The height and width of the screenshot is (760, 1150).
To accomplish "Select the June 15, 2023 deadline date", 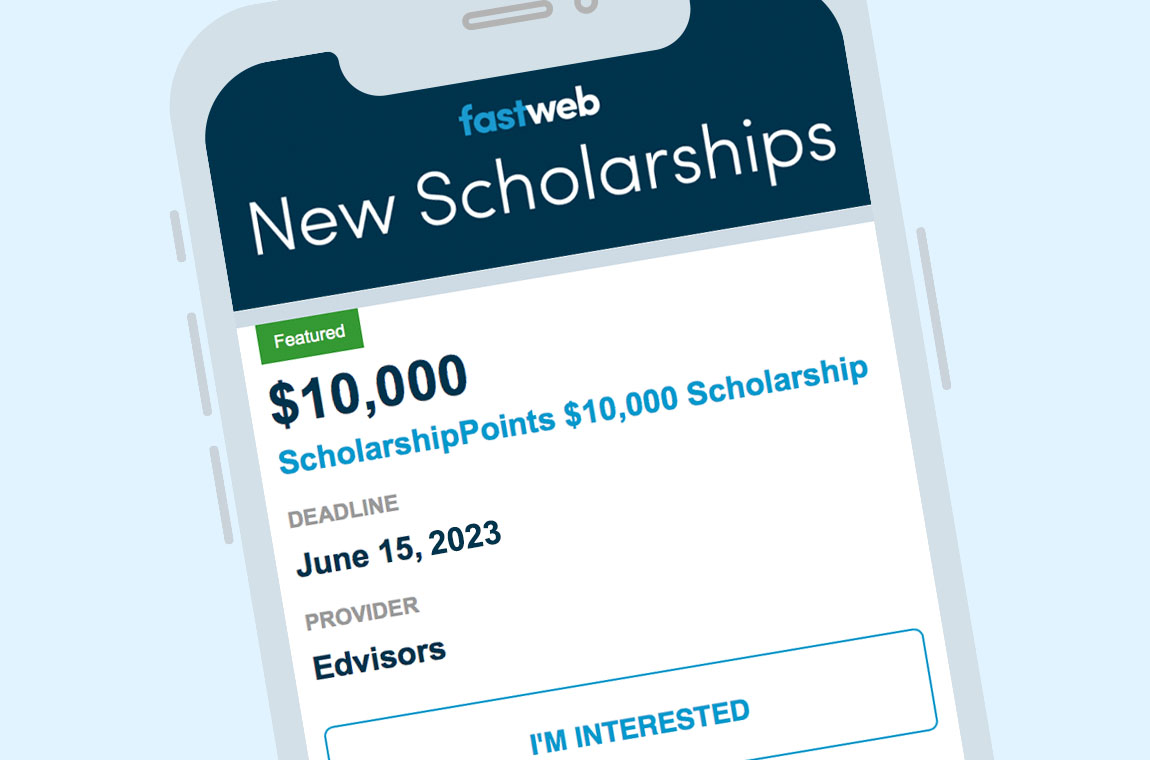I will click(399, 550).
